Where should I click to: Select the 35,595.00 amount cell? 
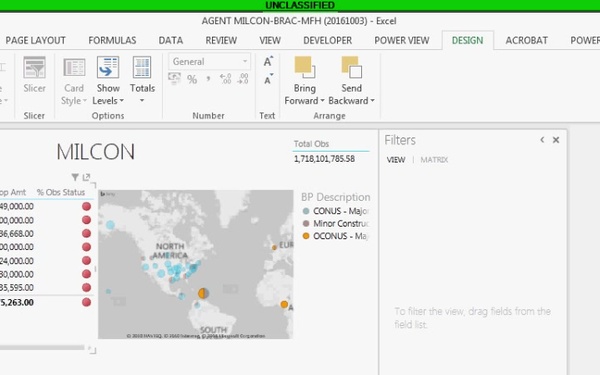point(17,287)
